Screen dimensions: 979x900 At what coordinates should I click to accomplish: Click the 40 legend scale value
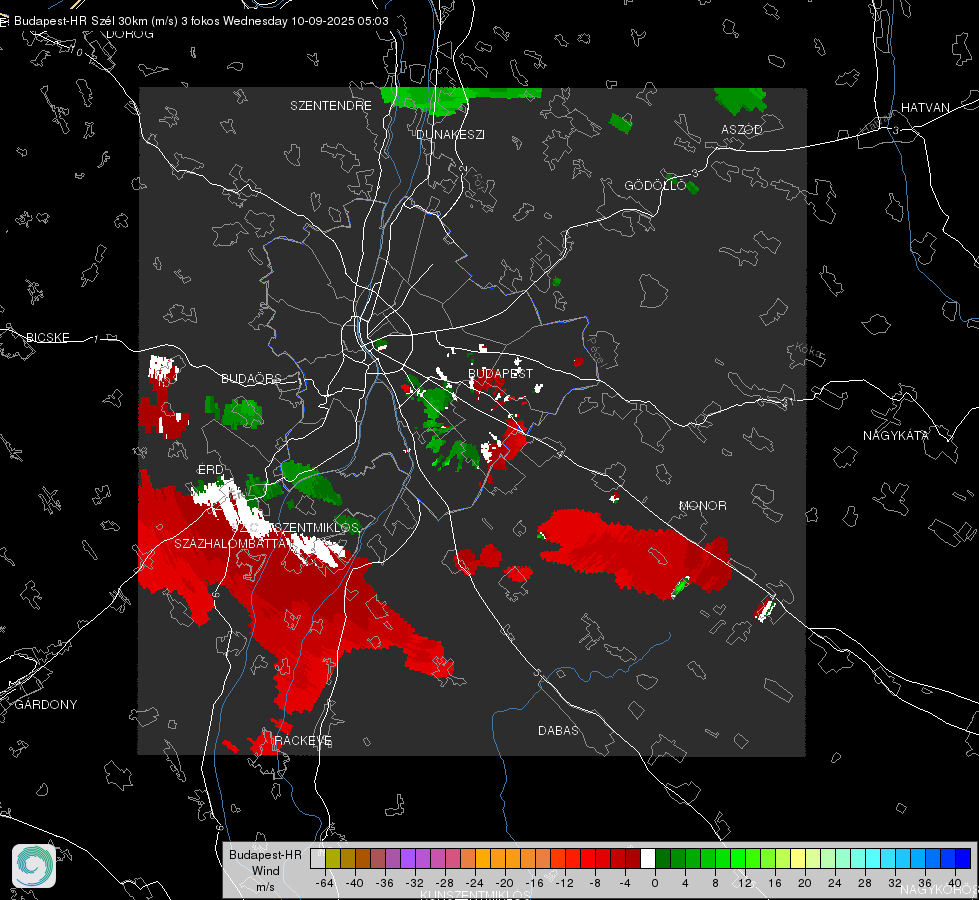(x=954, y=883)
